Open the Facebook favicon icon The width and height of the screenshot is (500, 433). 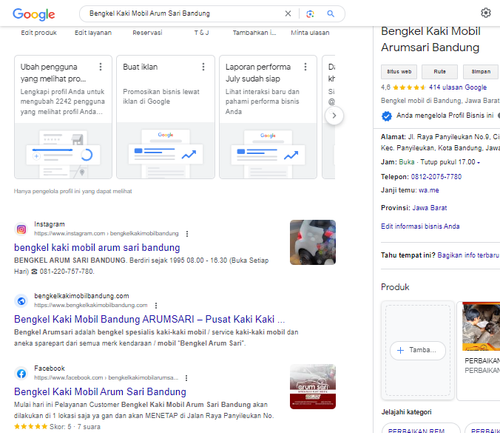click(x=21, y=374)
